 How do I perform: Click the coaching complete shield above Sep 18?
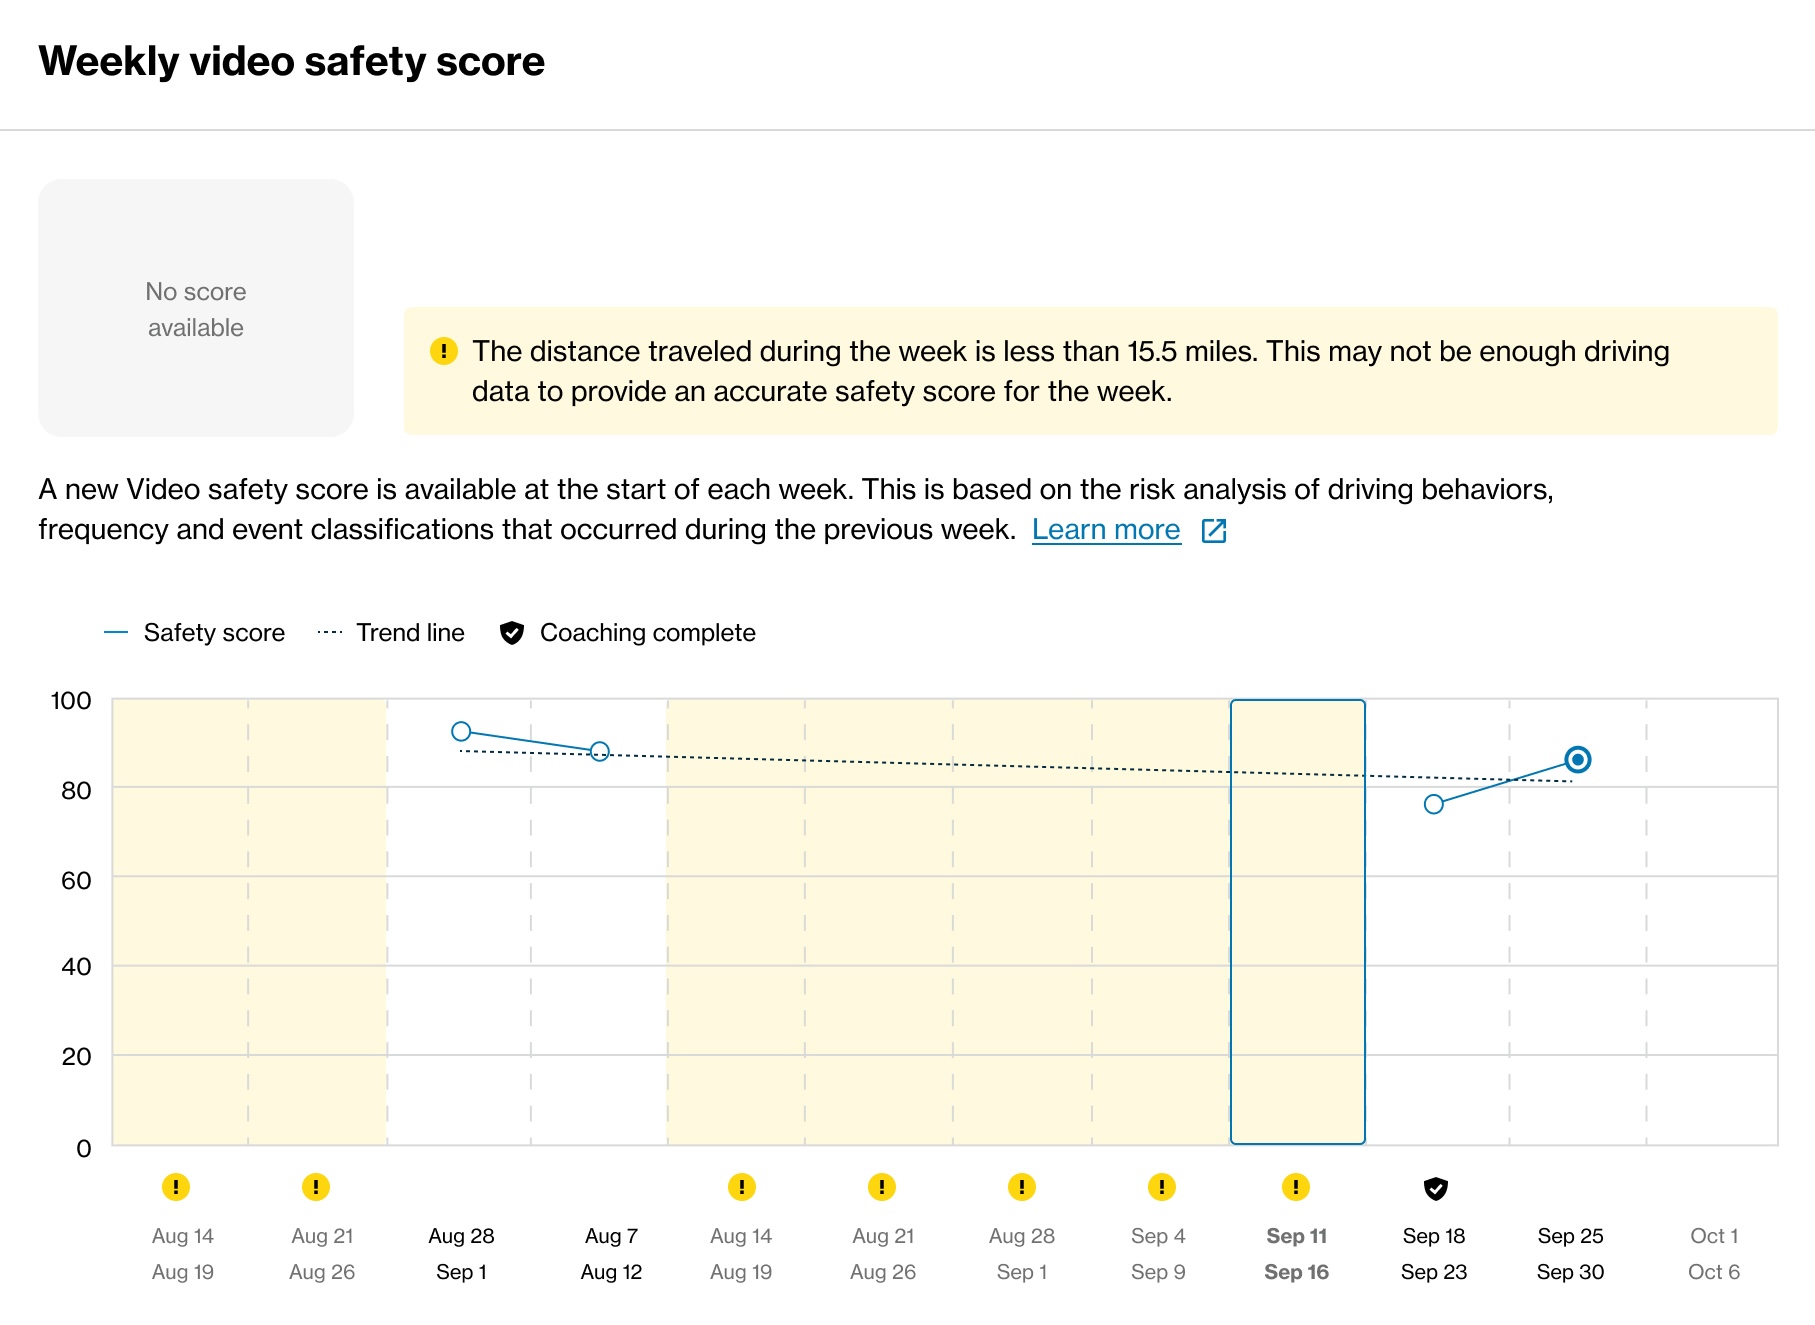coord(1435,1188)
